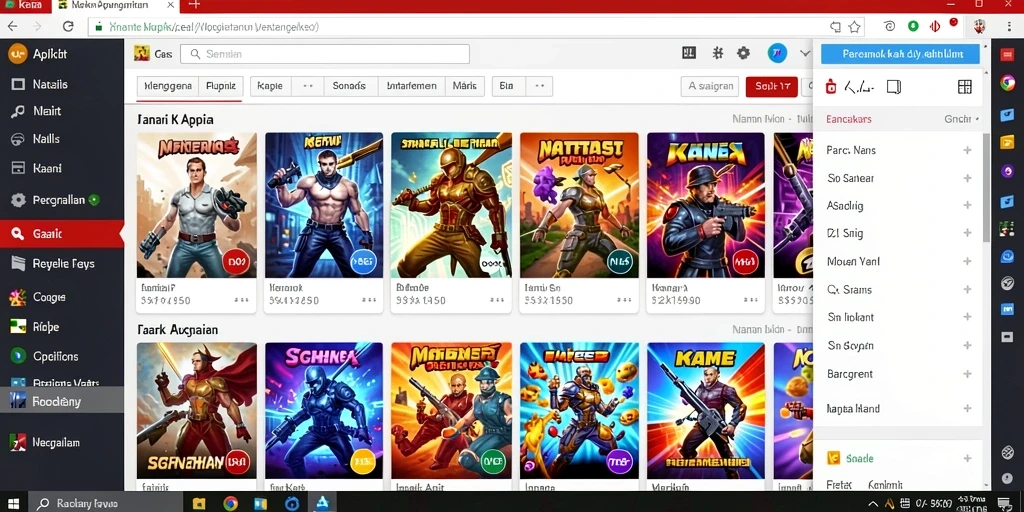Click the red lock icon in right panel

click(831, 87)
